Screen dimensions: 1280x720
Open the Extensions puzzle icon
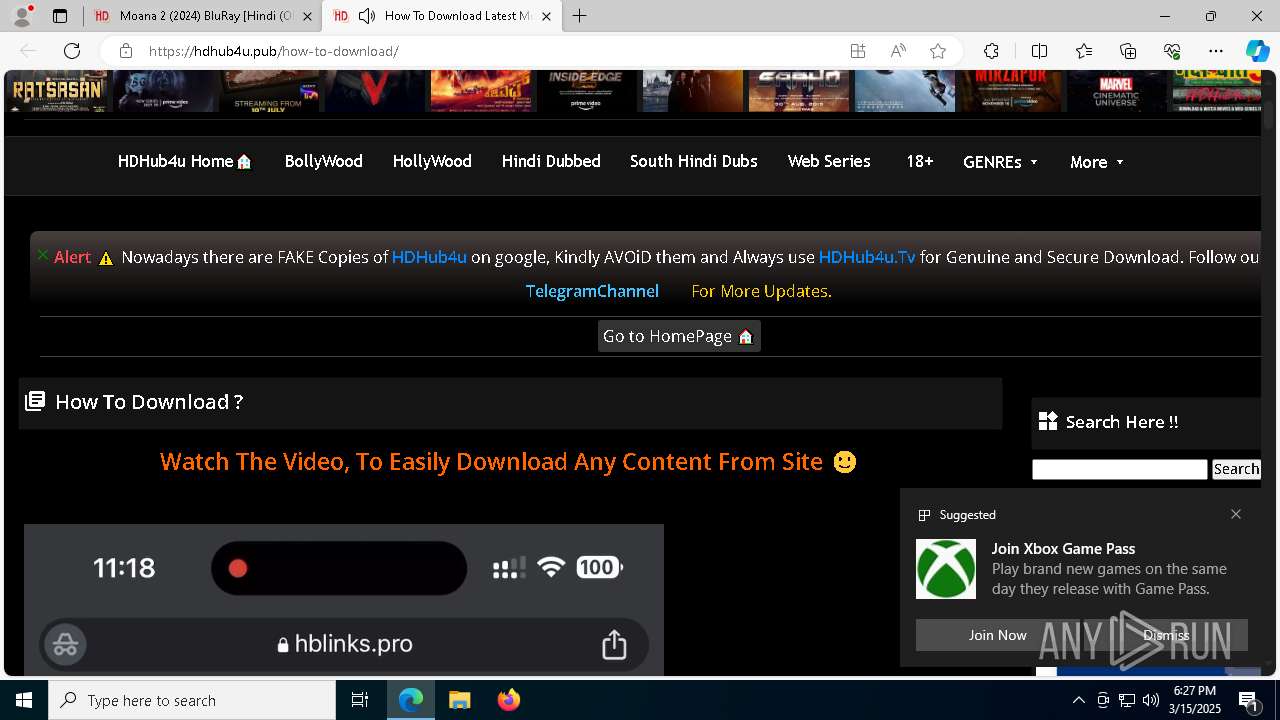991,51
